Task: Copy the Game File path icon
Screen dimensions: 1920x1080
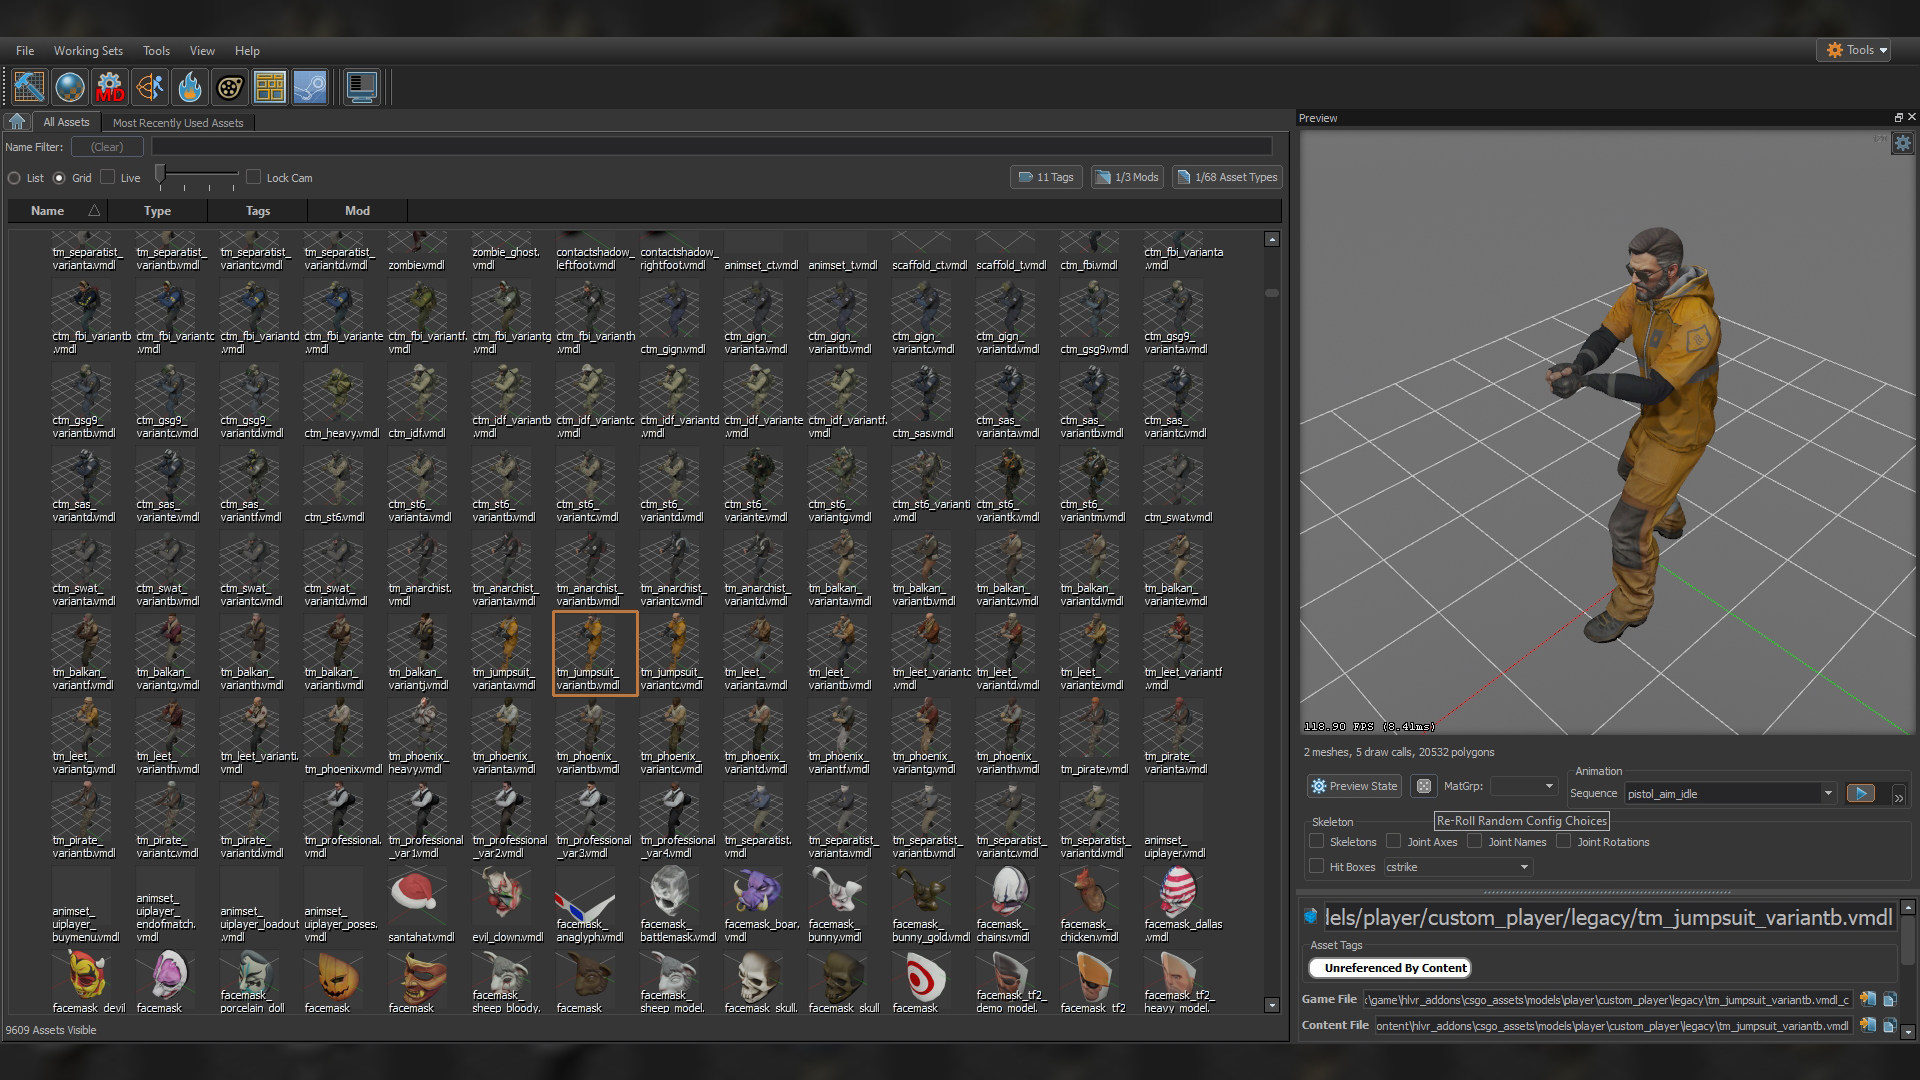Action: [x=1890, y=999]
